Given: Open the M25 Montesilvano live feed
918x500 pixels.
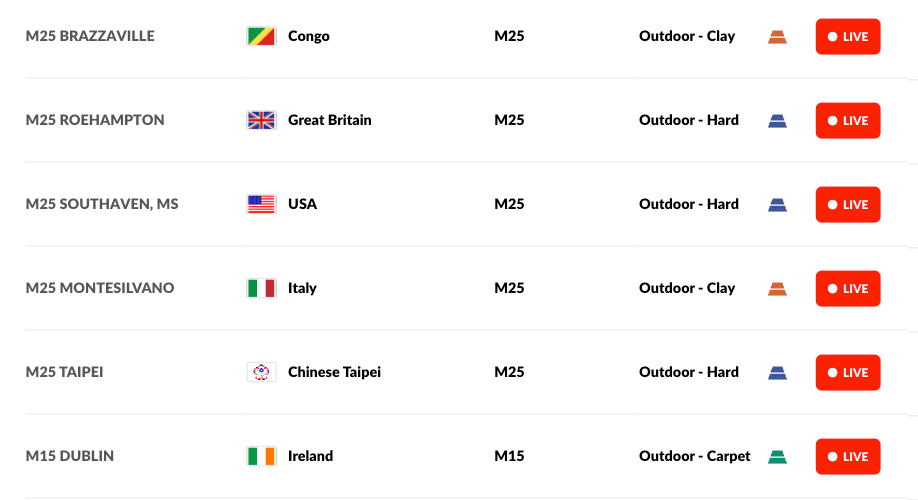Looking at the screenshot, I should (x=847, y=289).
